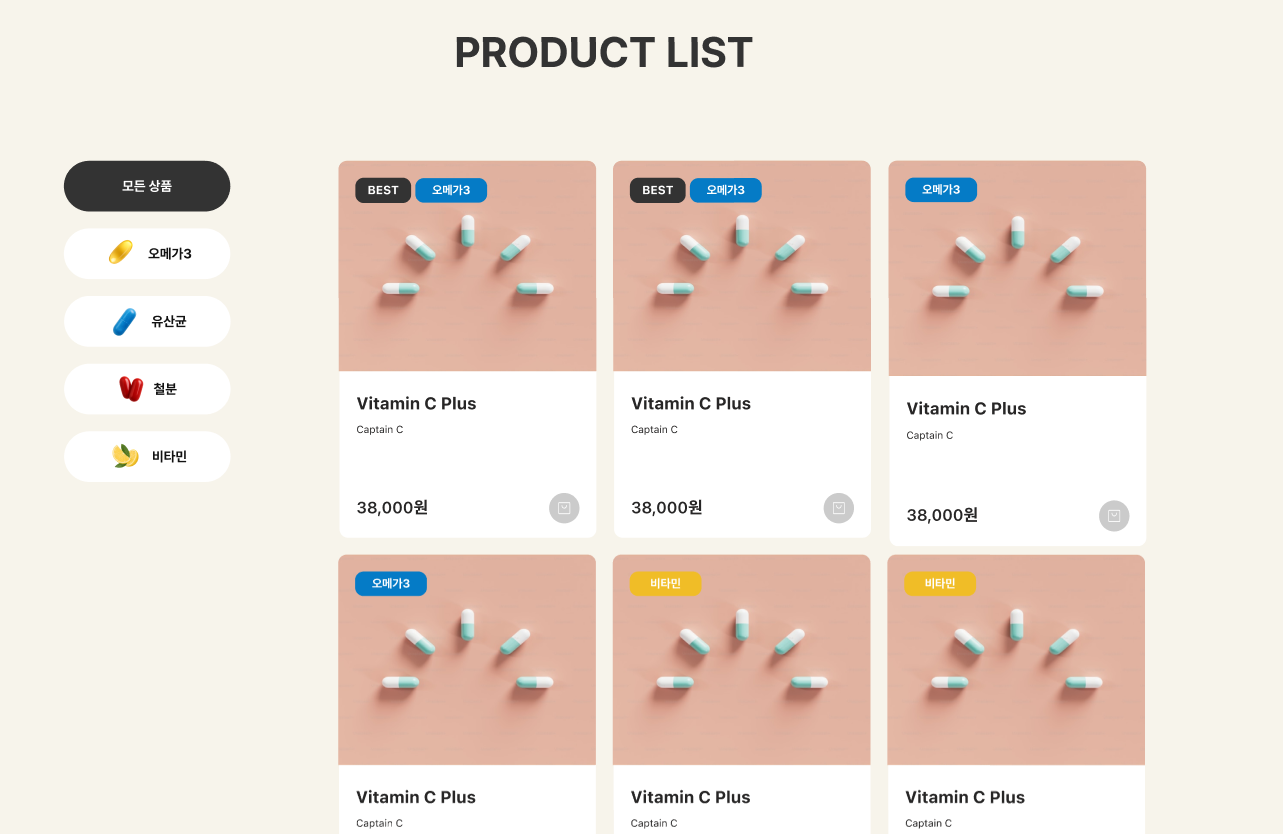Add first Vitamin C Plus to cart
The image size is (1283, 834).
point(564,508)
